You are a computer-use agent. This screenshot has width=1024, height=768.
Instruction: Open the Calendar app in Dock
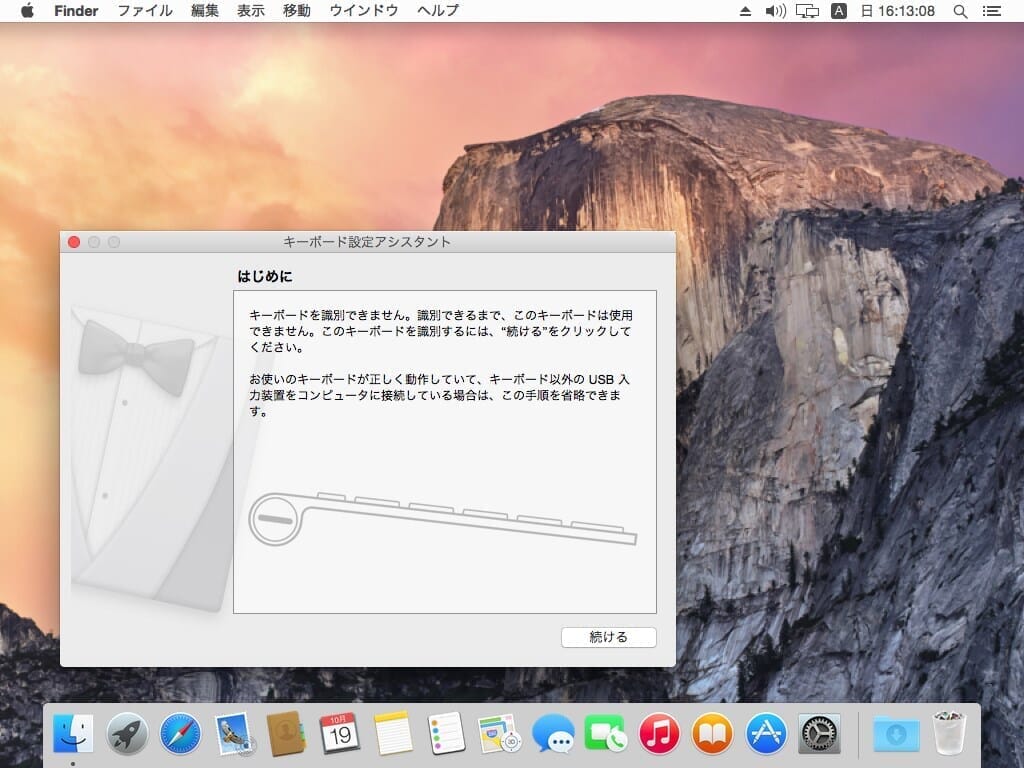[x=340, y=735]
